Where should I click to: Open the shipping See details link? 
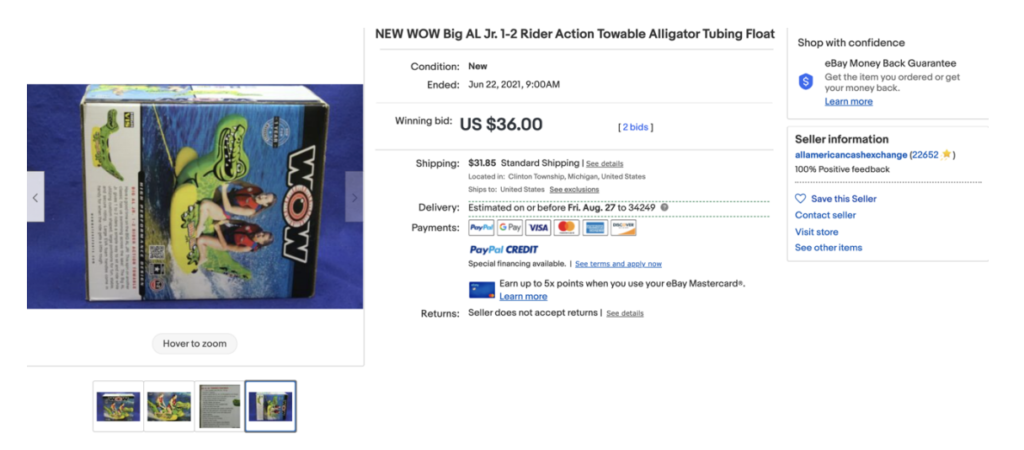[x=604, y=163]
